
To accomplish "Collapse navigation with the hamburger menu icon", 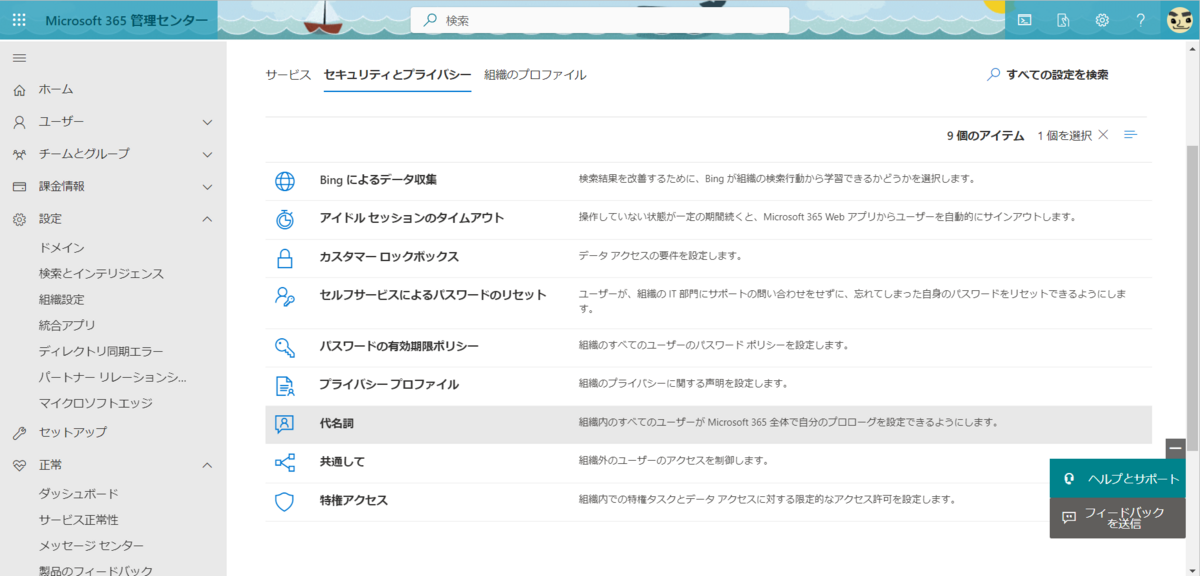I will [x=19, y=58].
